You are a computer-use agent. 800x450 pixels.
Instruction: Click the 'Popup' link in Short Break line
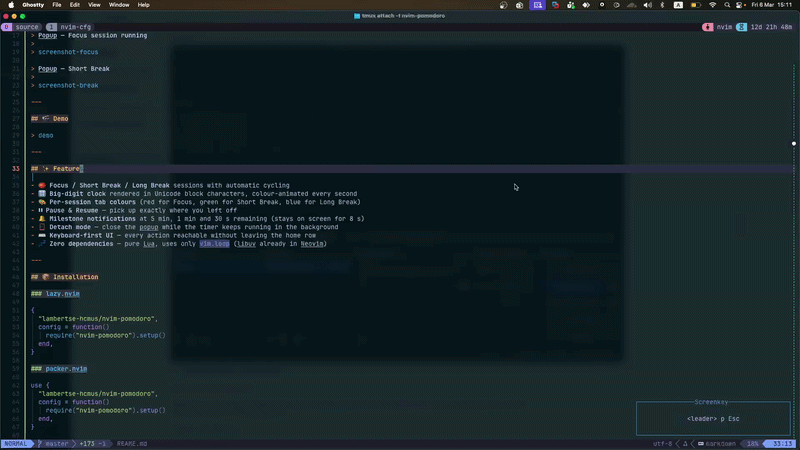[47, 69]
